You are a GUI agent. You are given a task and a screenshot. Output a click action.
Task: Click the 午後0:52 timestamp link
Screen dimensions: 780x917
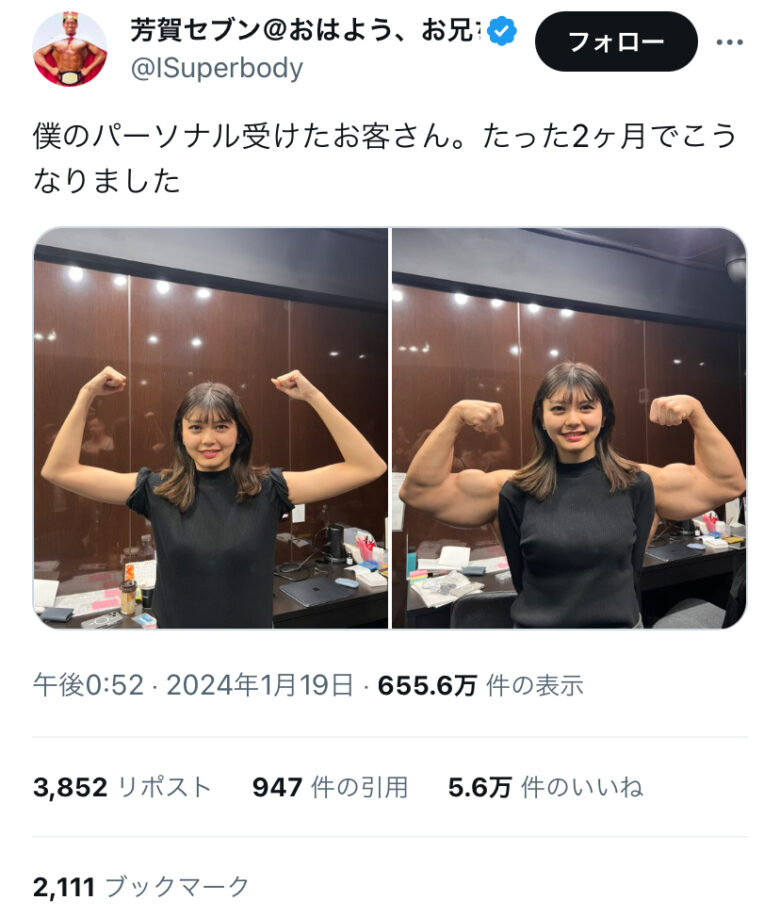[x=88, y=685]
